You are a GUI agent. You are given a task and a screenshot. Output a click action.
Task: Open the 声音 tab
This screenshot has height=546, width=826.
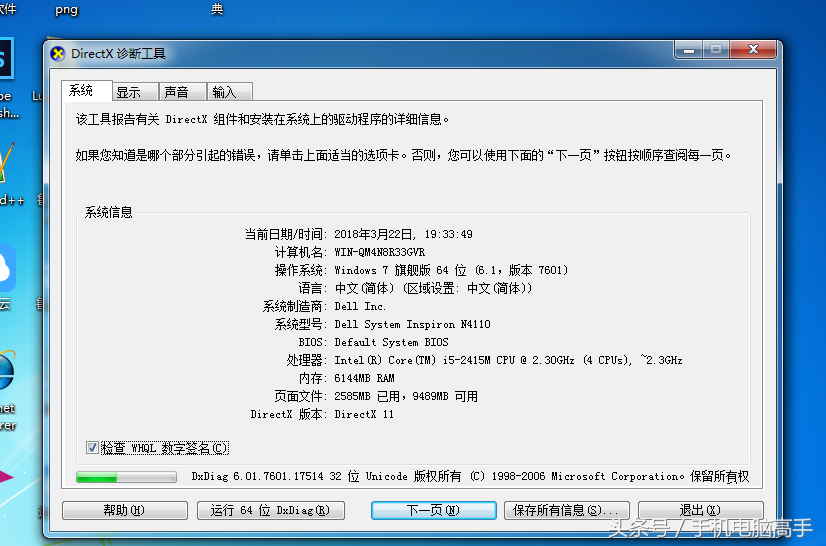click(176, 92)
